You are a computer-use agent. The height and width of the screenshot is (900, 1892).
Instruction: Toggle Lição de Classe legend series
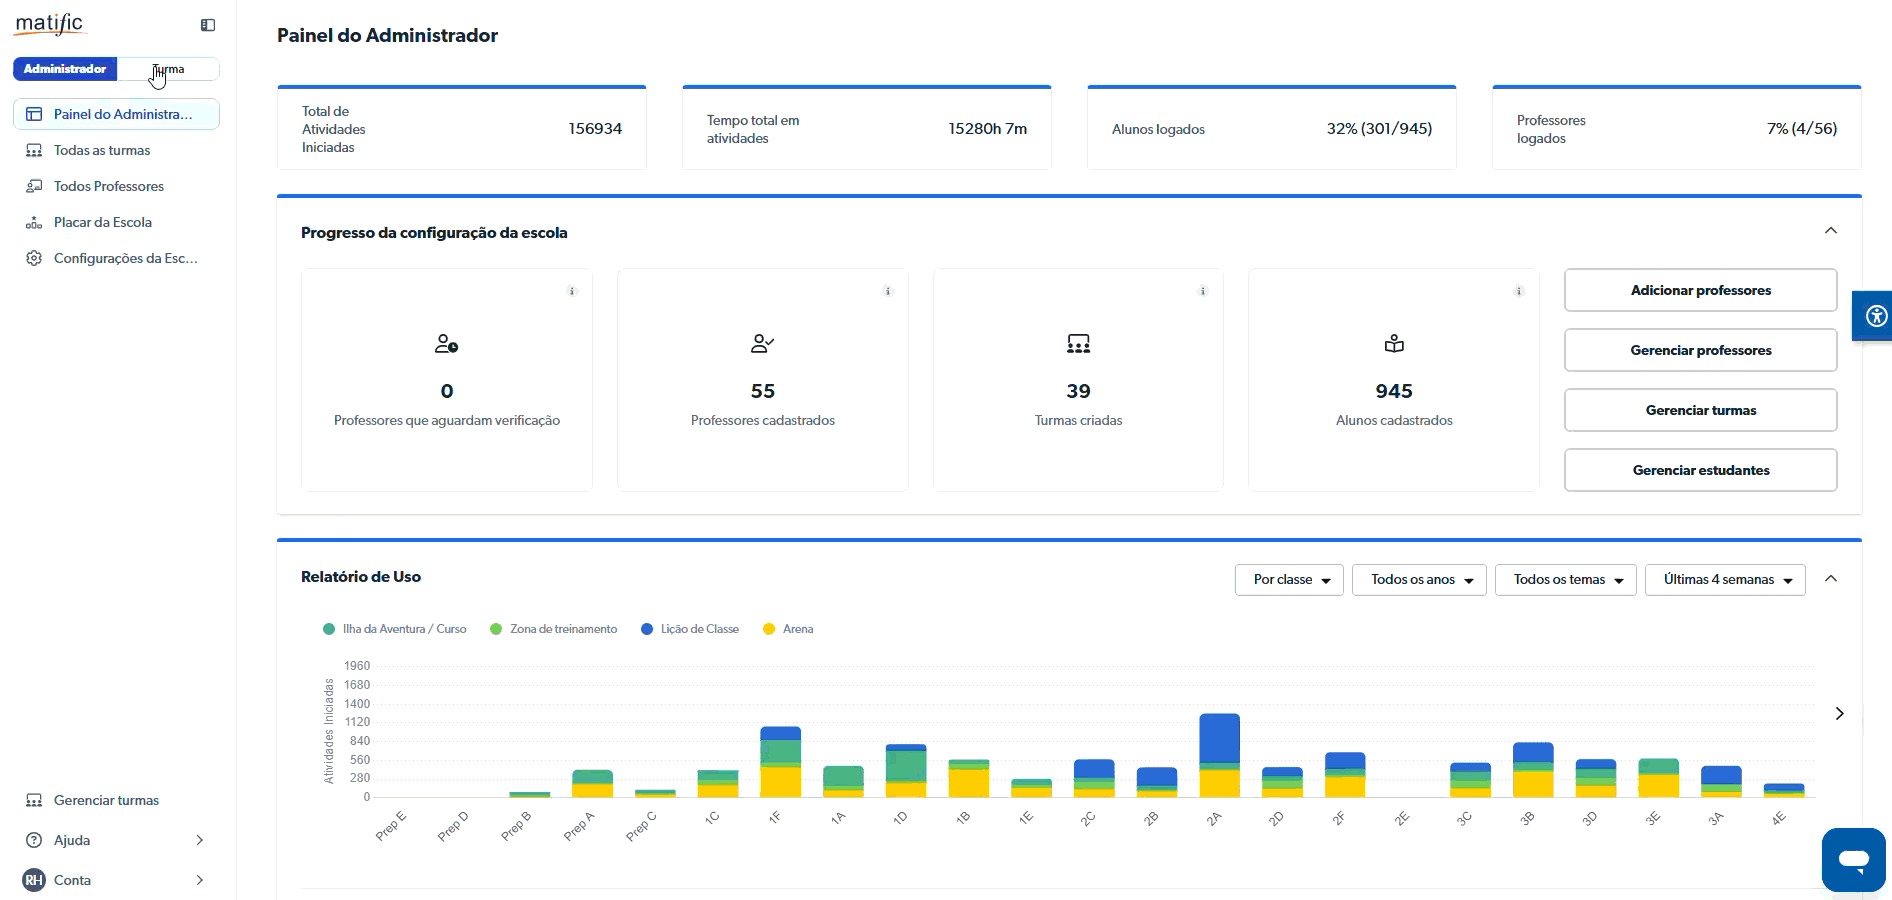pyautogui.click(x=690, y=629)
